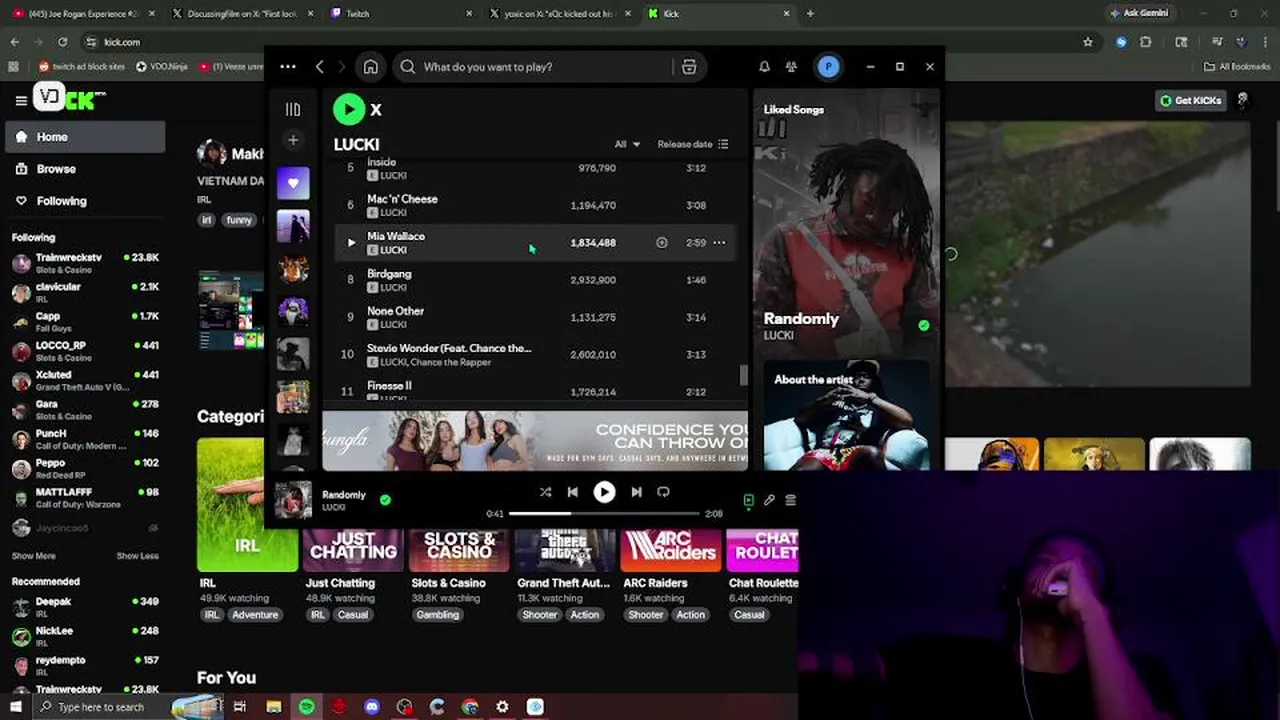Screen dimensions: 1280x720
Task: Click the create playlist plus button
Action: coord(293,140)
